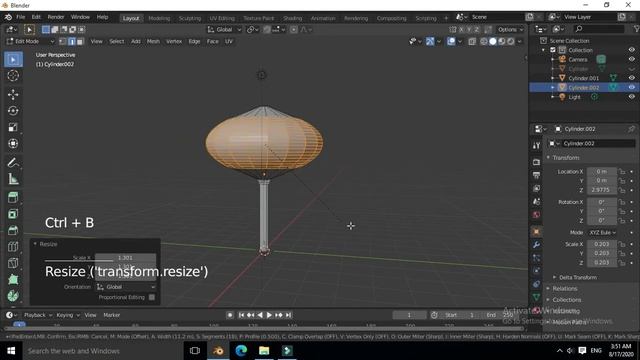Select the Scale tool
The height and width of the screenshot is (360, 640).
13,127
